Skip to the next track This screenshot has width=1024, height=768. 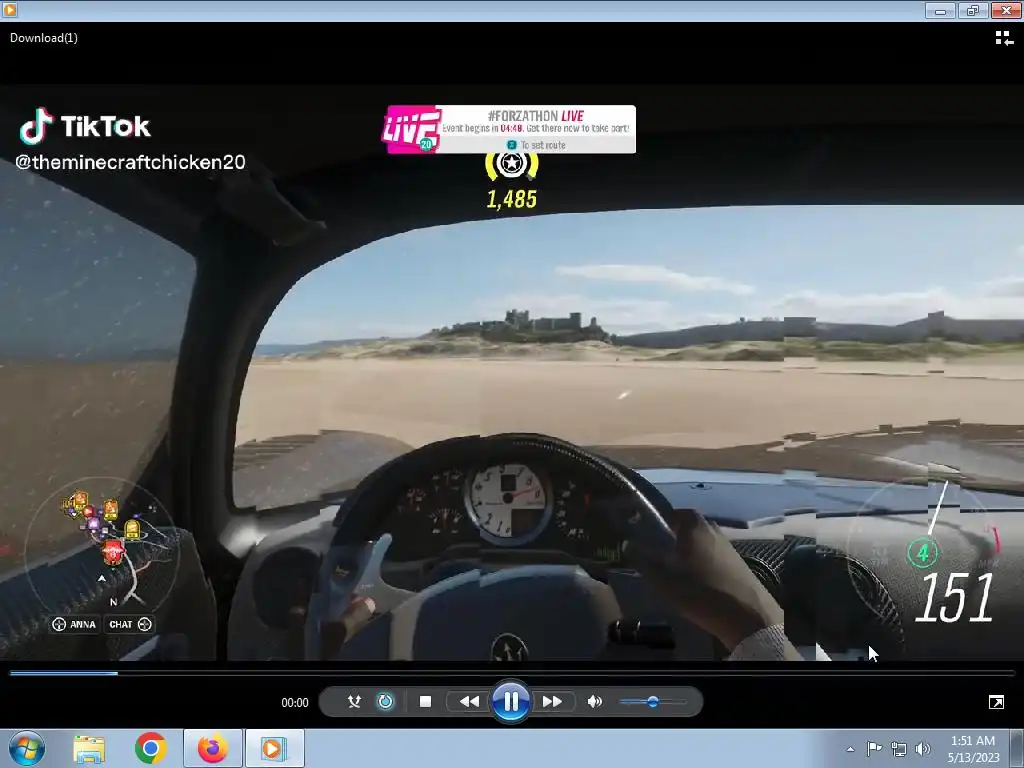coord(552,701)
